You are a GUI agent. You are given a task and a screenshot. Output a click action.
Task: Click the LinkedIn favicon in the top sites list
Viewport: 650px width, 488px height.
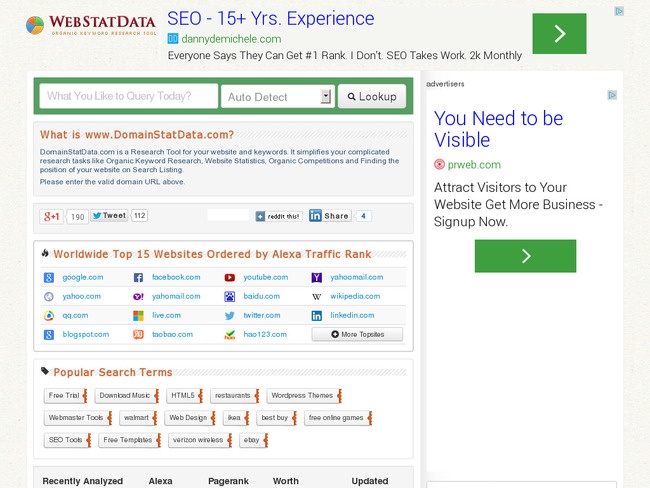[317, 316]
